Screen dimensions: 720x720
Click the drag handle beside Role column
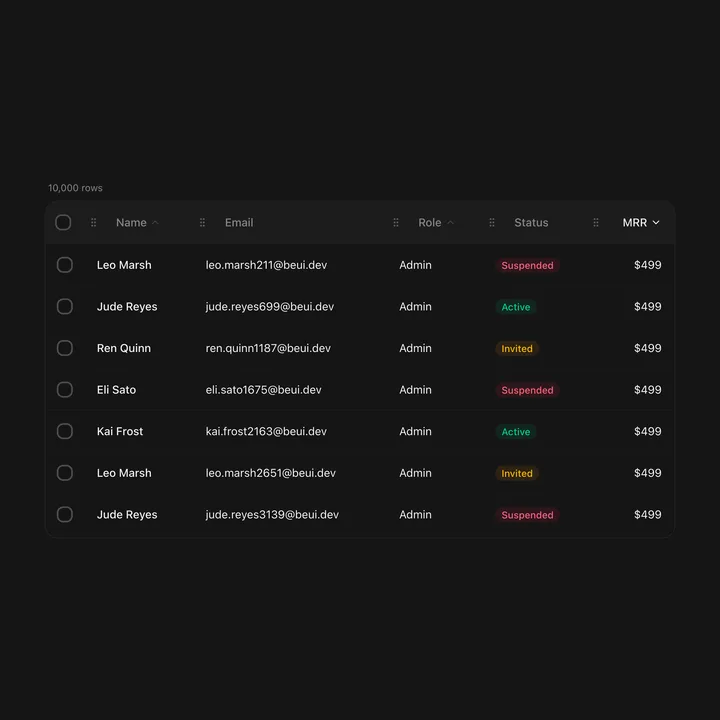point(396,223)
